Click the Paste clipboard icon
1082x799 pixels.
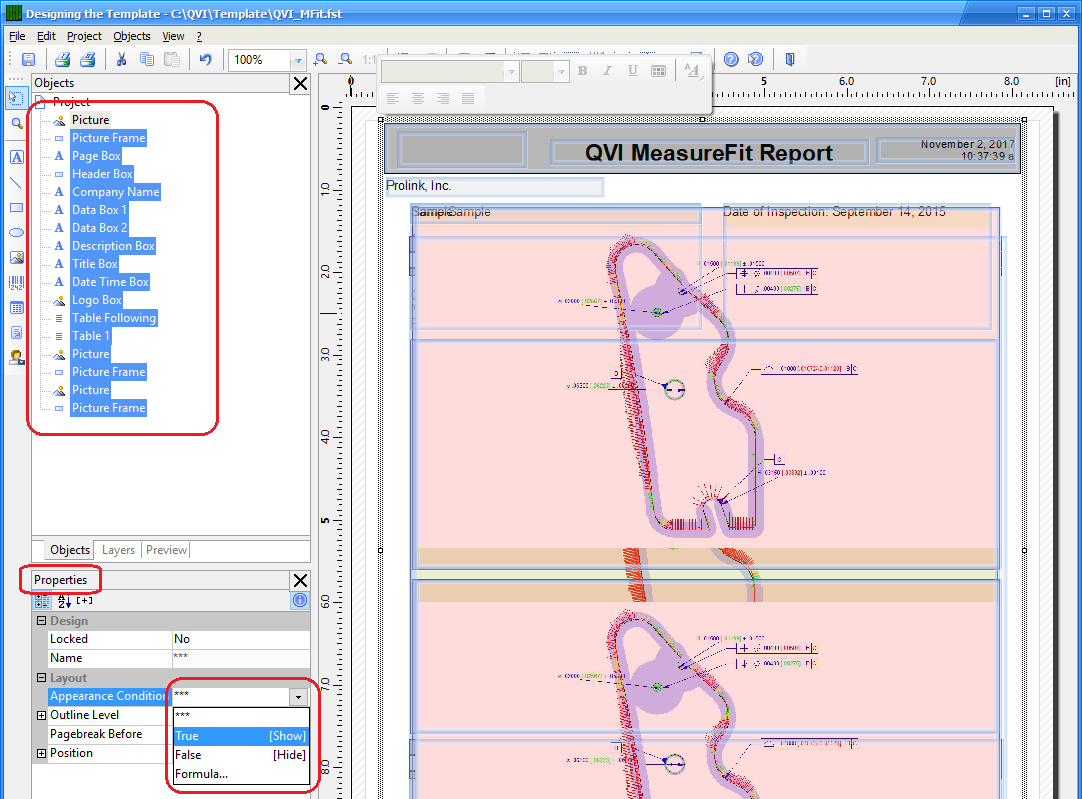(x=171, y=60)
